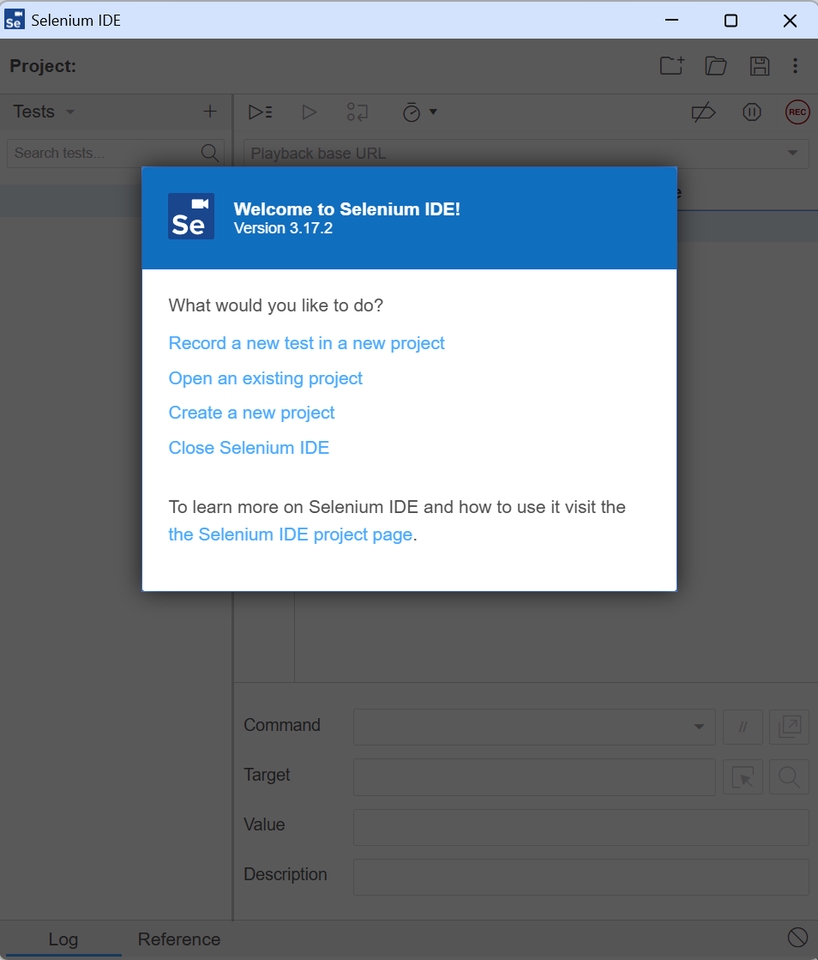Click Open an existing project link
The image size is (818, 960).
[x=265, y=378]
